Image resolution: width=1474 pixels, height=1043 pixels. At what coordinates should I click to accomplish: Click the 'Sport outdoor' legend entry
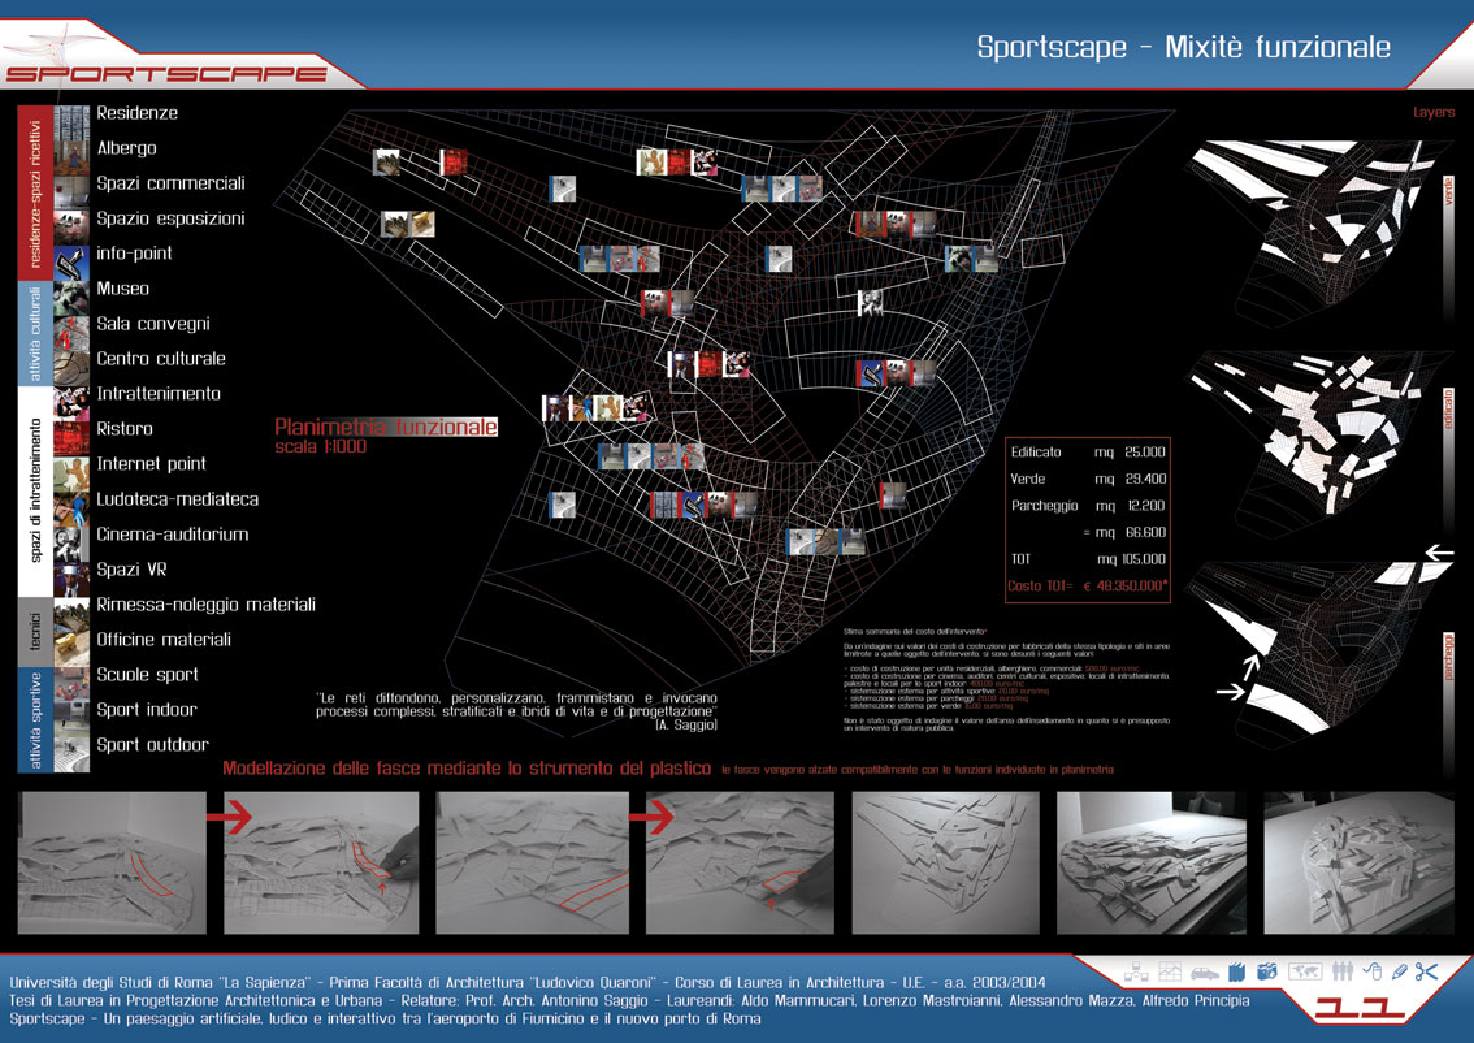(152, 745)
